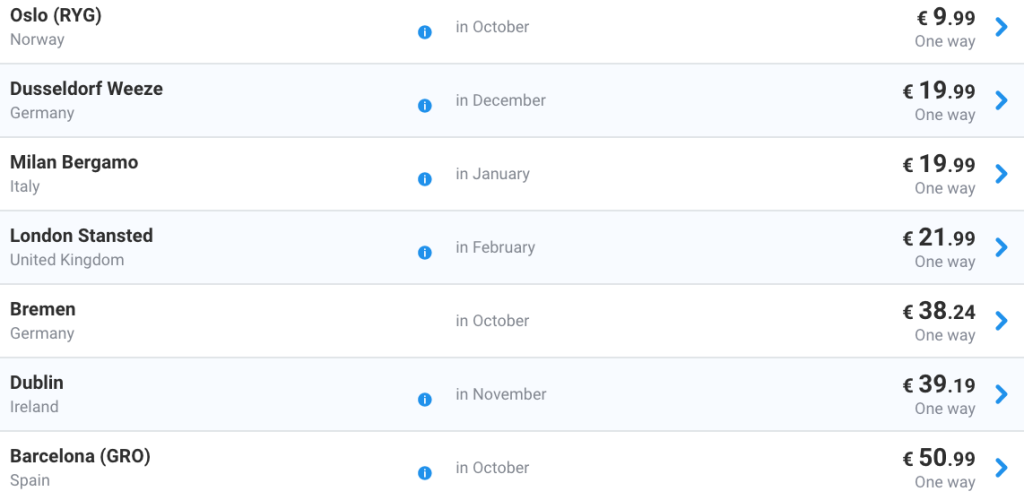The image size is (1024, 500).
Task: Choose the Dusseldorf Weeze destination
Action: (x=86, y=89)
